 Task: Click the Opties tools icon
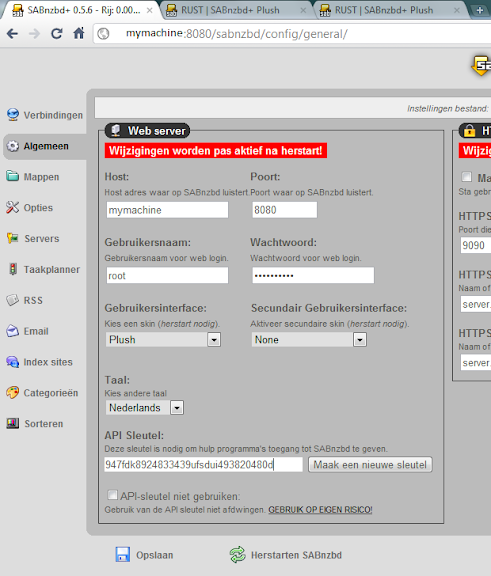point(12,207)
